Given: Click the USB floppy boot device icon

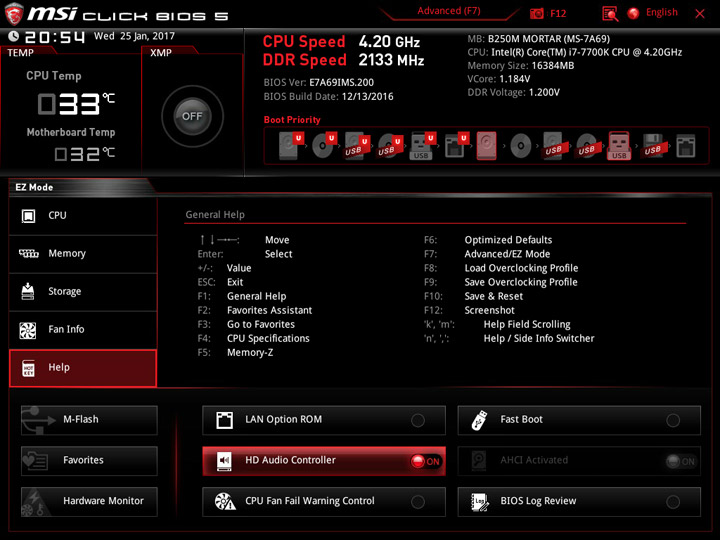Looking at the screenshot, I should tap(652, 146).
